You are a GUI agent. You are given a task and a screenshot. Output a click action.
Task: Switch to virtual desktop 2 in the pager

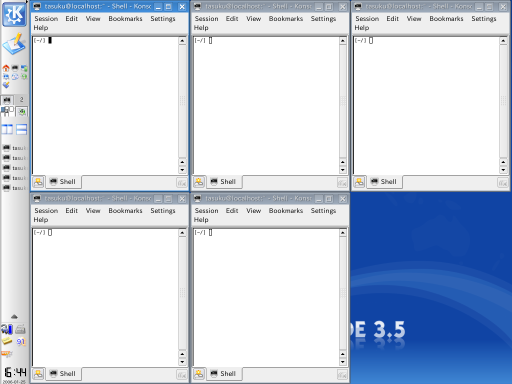(x=22, y=100)
